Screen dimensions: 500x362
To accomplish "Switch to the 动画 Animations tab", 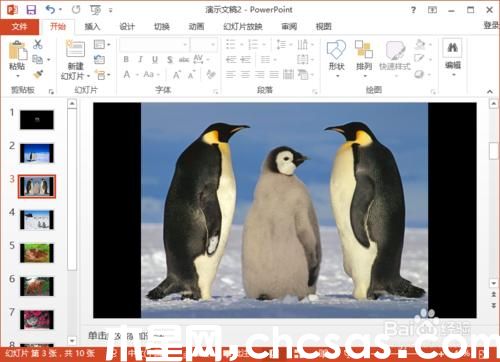I will point(196,27).
